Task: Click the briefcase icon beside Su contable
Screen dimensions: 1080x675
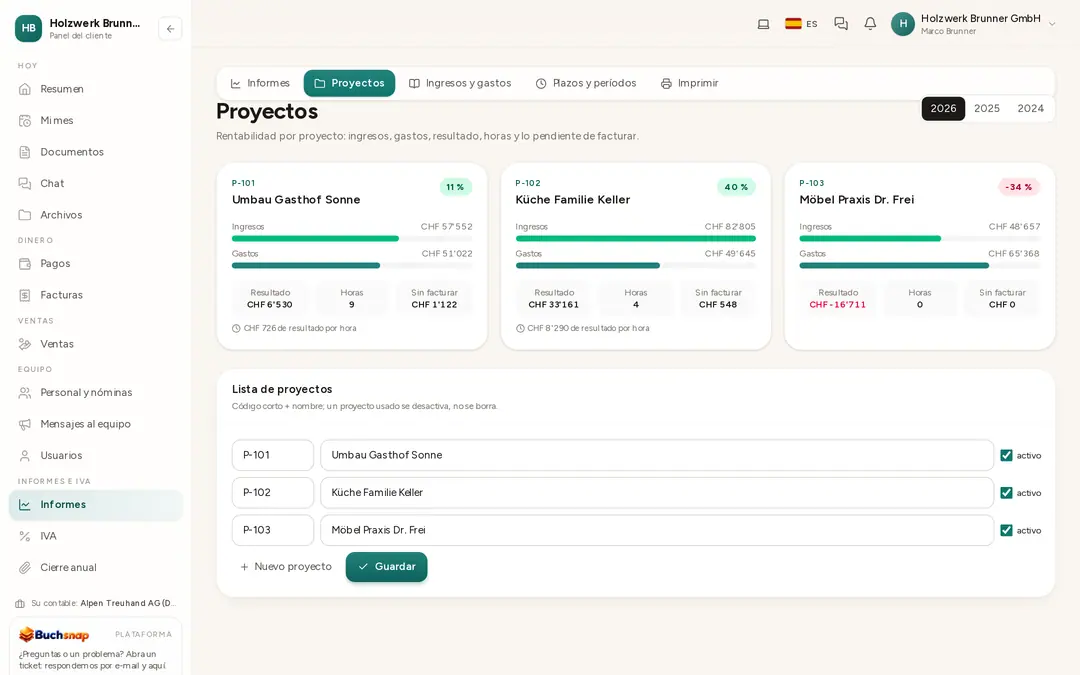Action: pyautogui.click(x=20, y=603)
